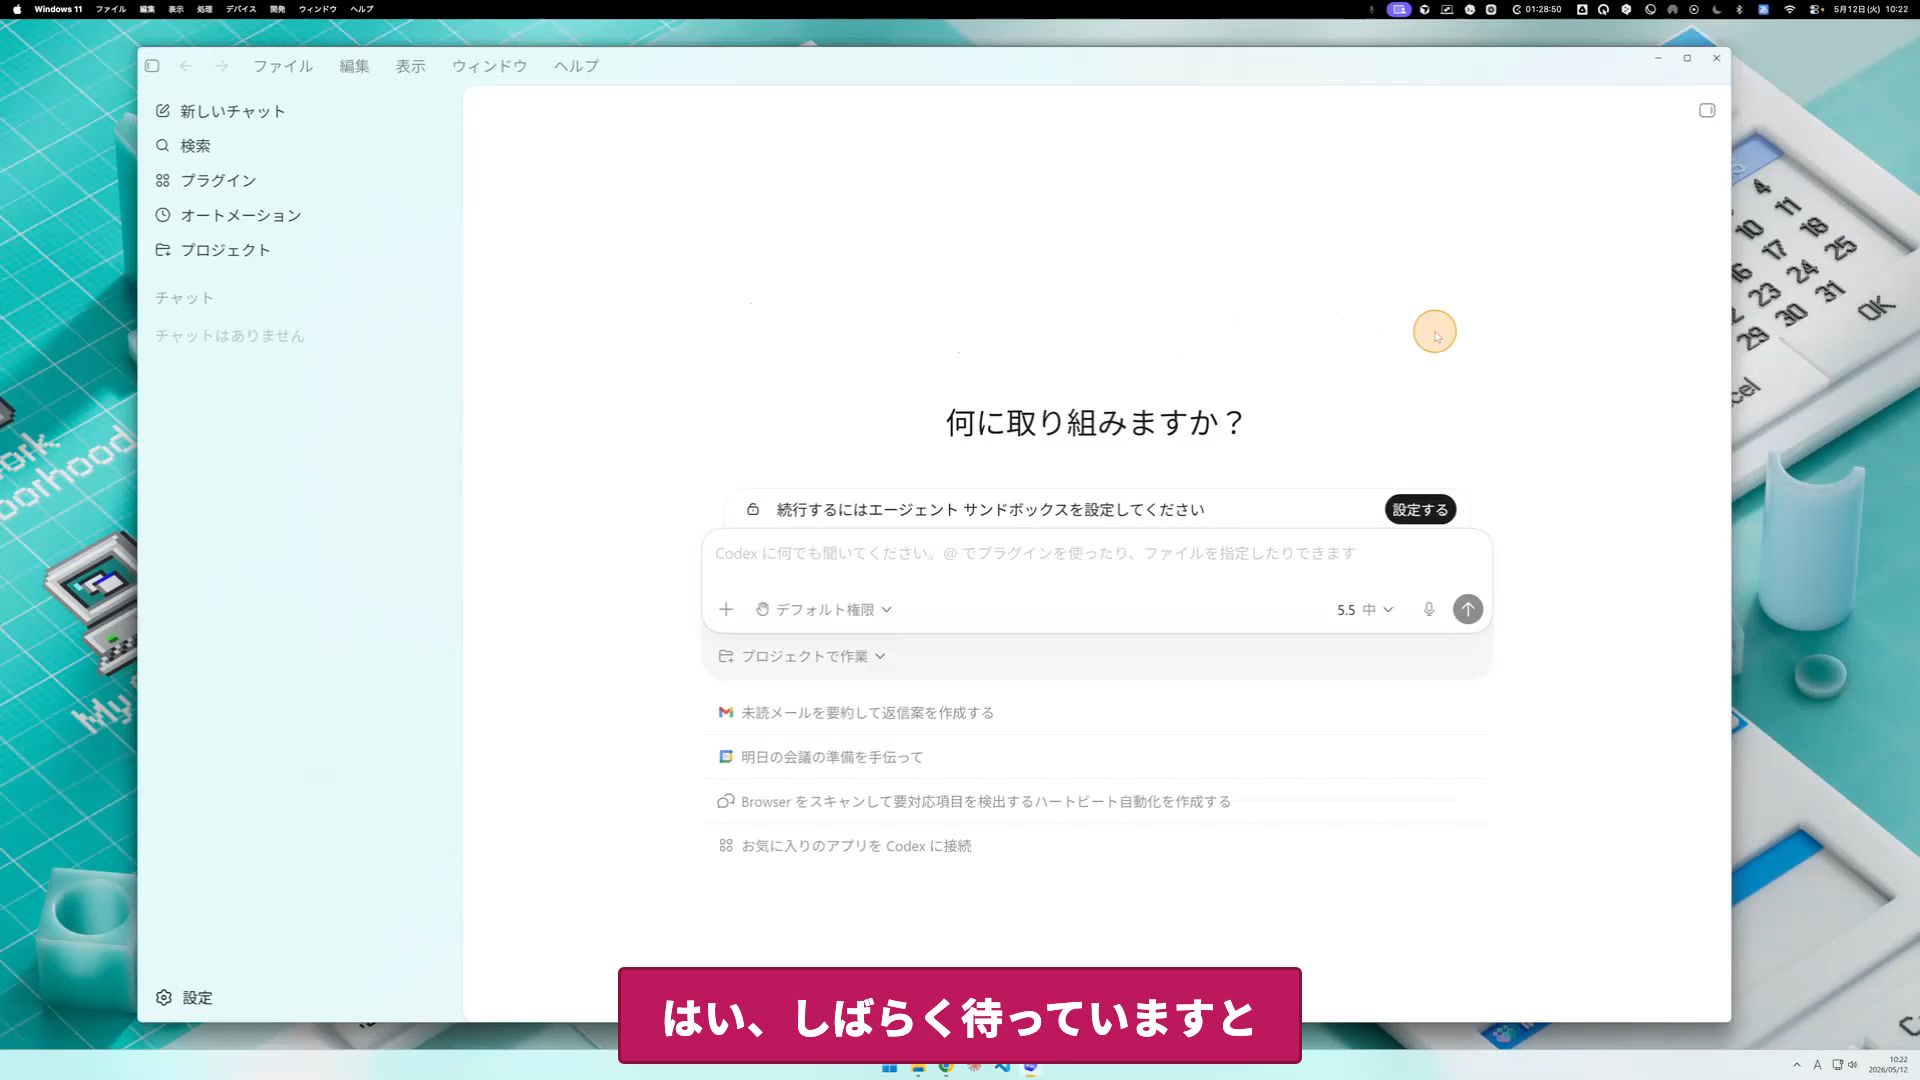
Task: Open Visual Studio Code from Windows taskbar
Action: click(1002, 1068)
